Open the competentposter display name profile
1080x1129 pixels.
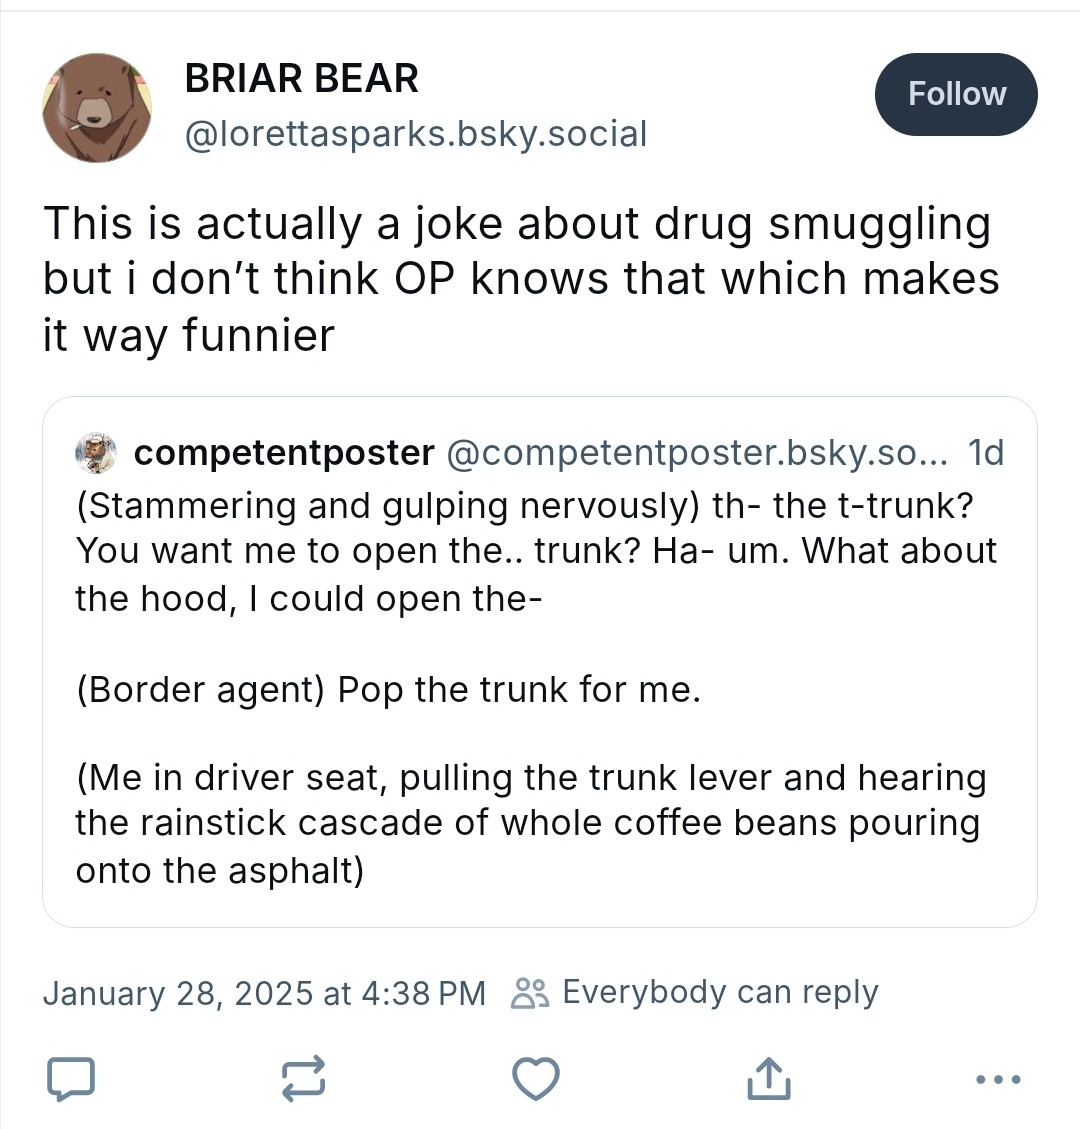283,453
